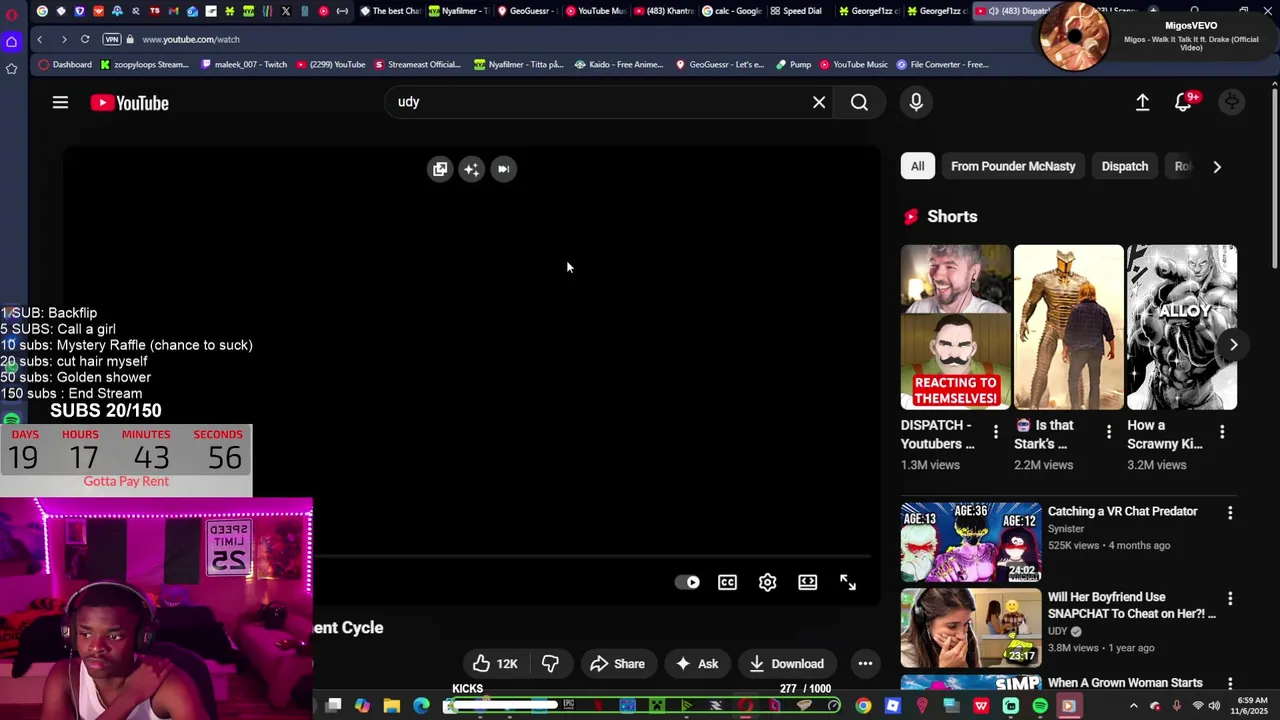Toggle closed captions (CC) on the video
The height and width of the screenshot is (720, 1280).
pyautogui.click(x=727, y=582)
